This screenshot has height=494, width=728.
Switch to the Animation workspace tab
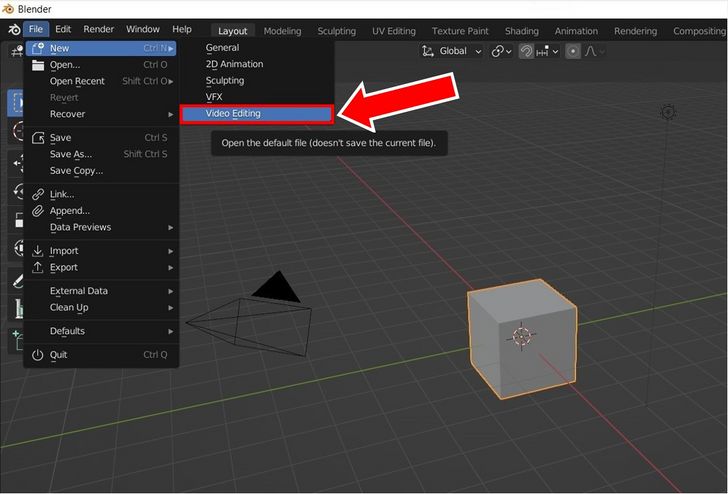coord(576,31)
